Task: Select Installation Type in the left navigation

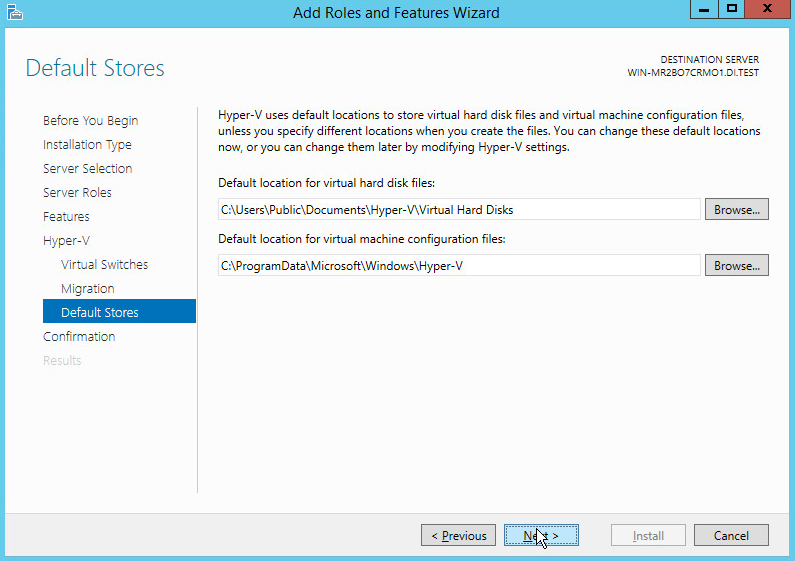Action: click(x=87, y=145)
